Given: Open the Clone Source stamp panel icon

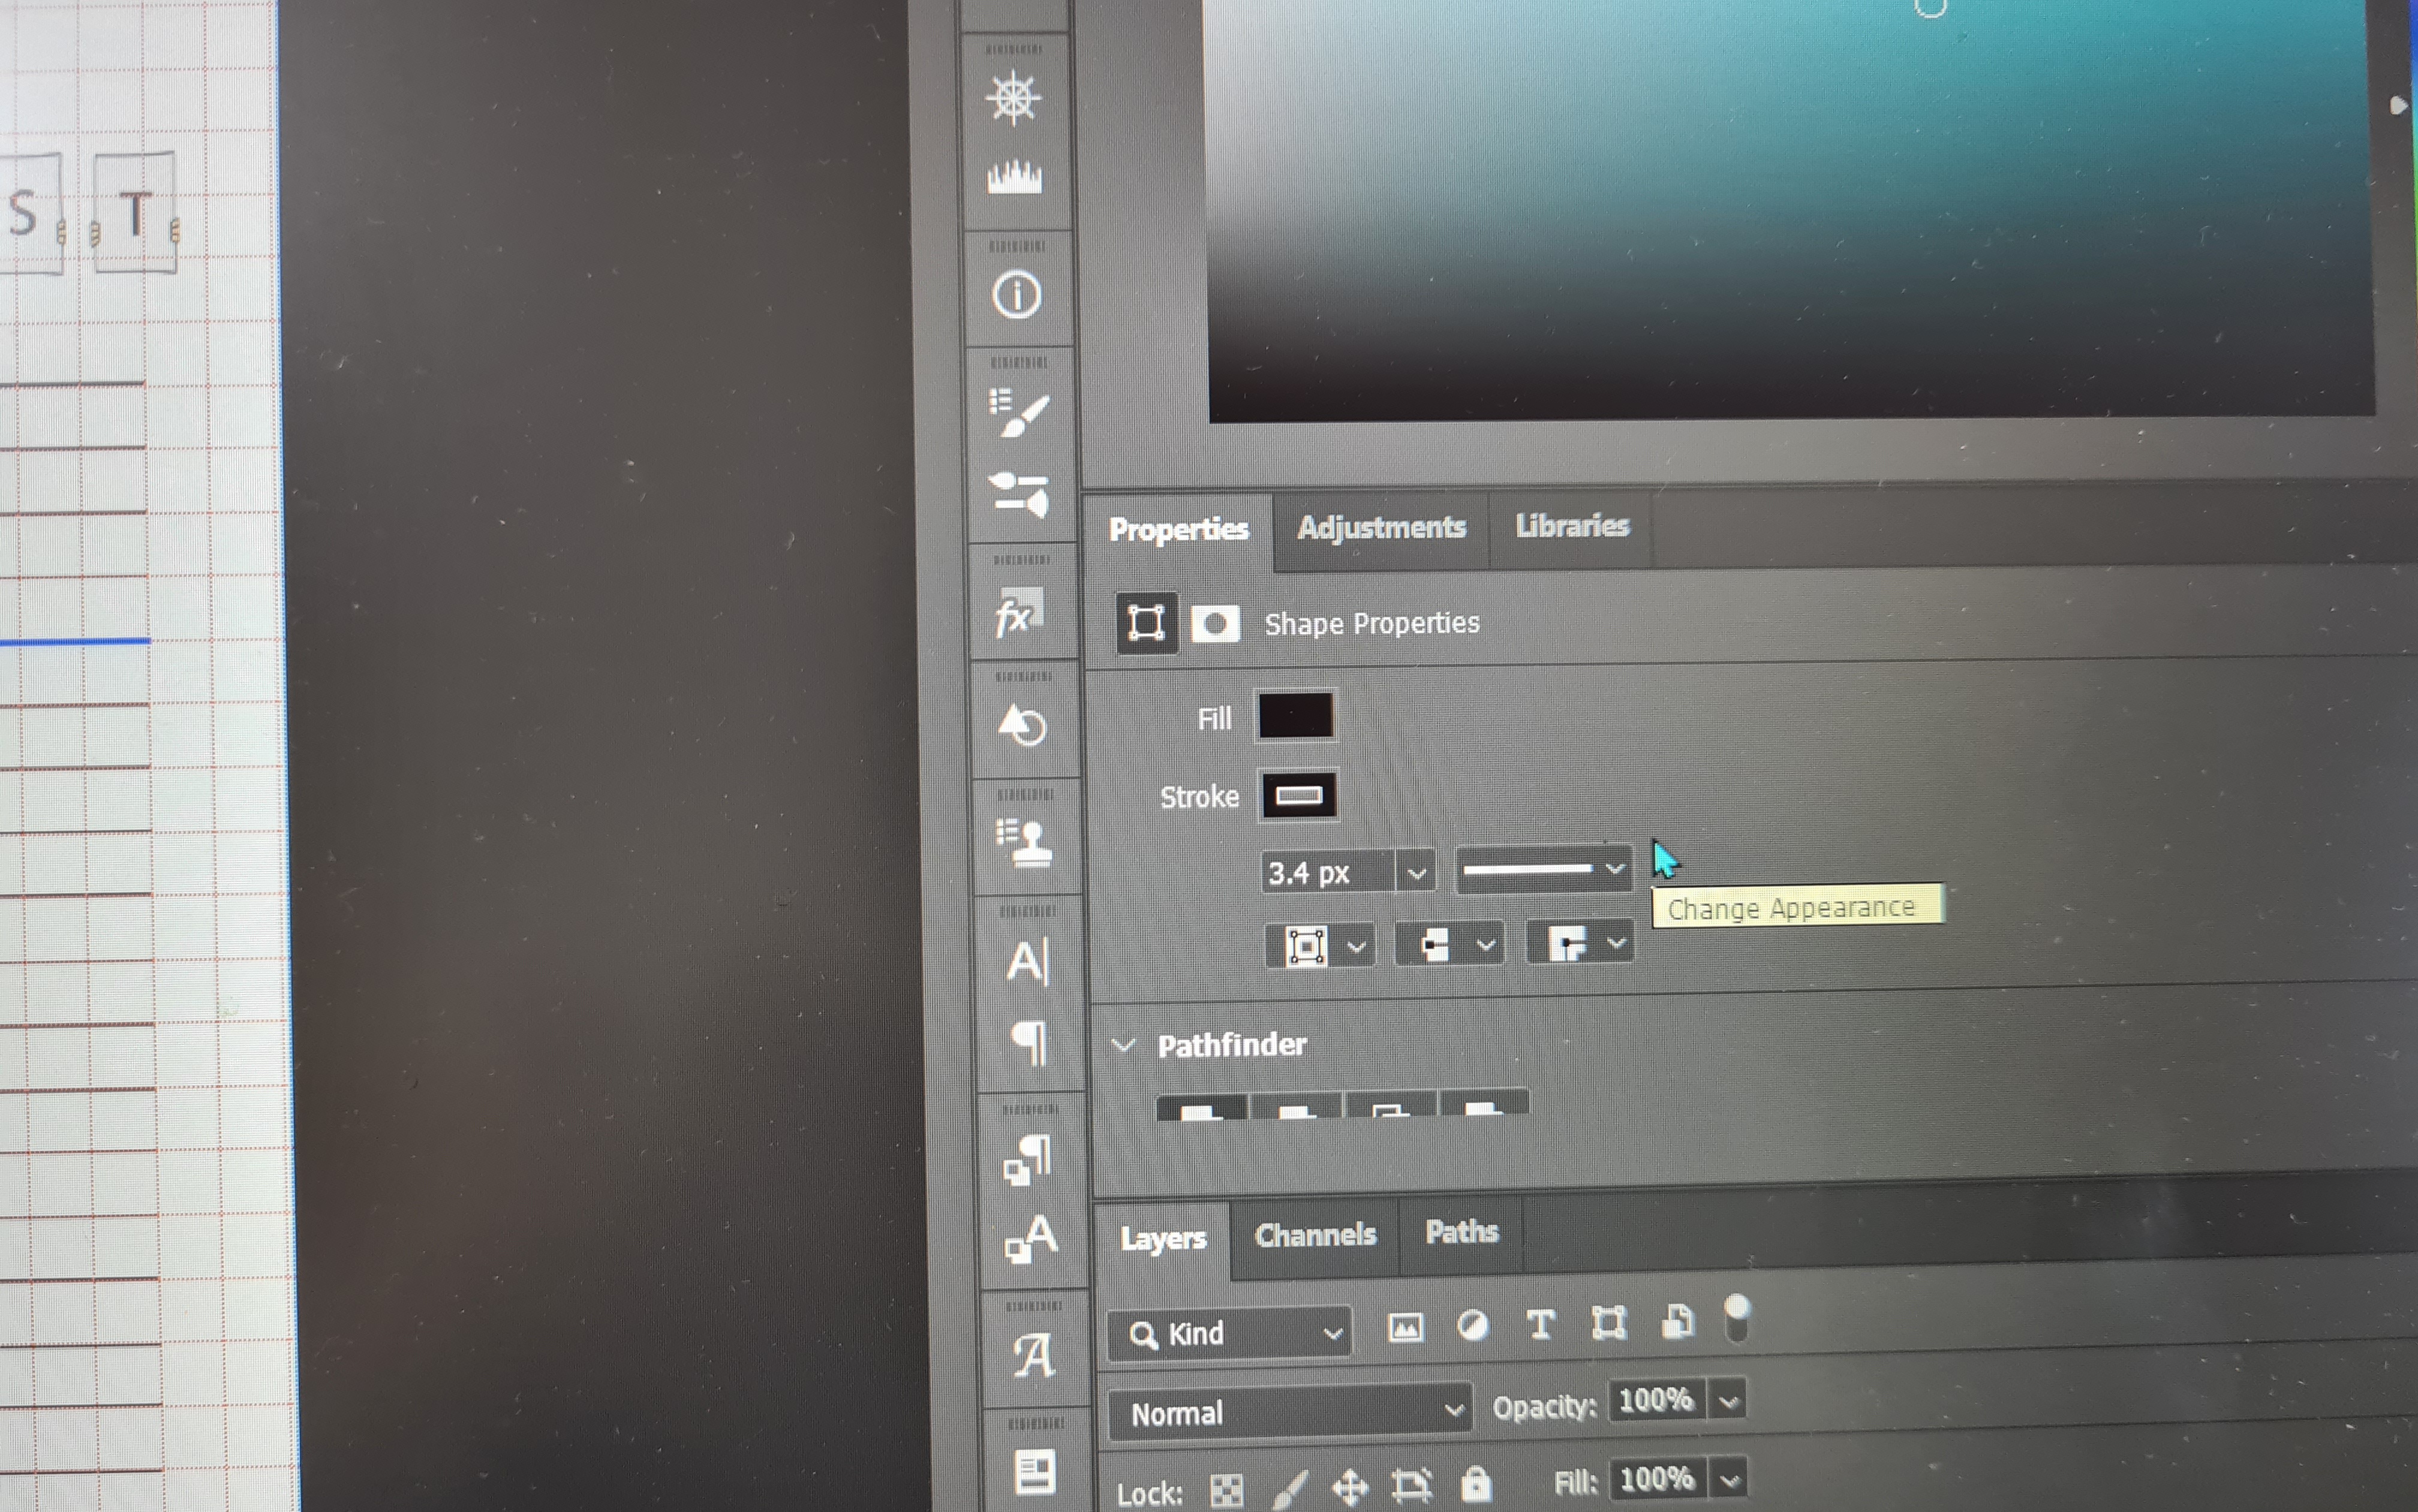Looking at the screenshot, I should click(x=1024, y=842).
